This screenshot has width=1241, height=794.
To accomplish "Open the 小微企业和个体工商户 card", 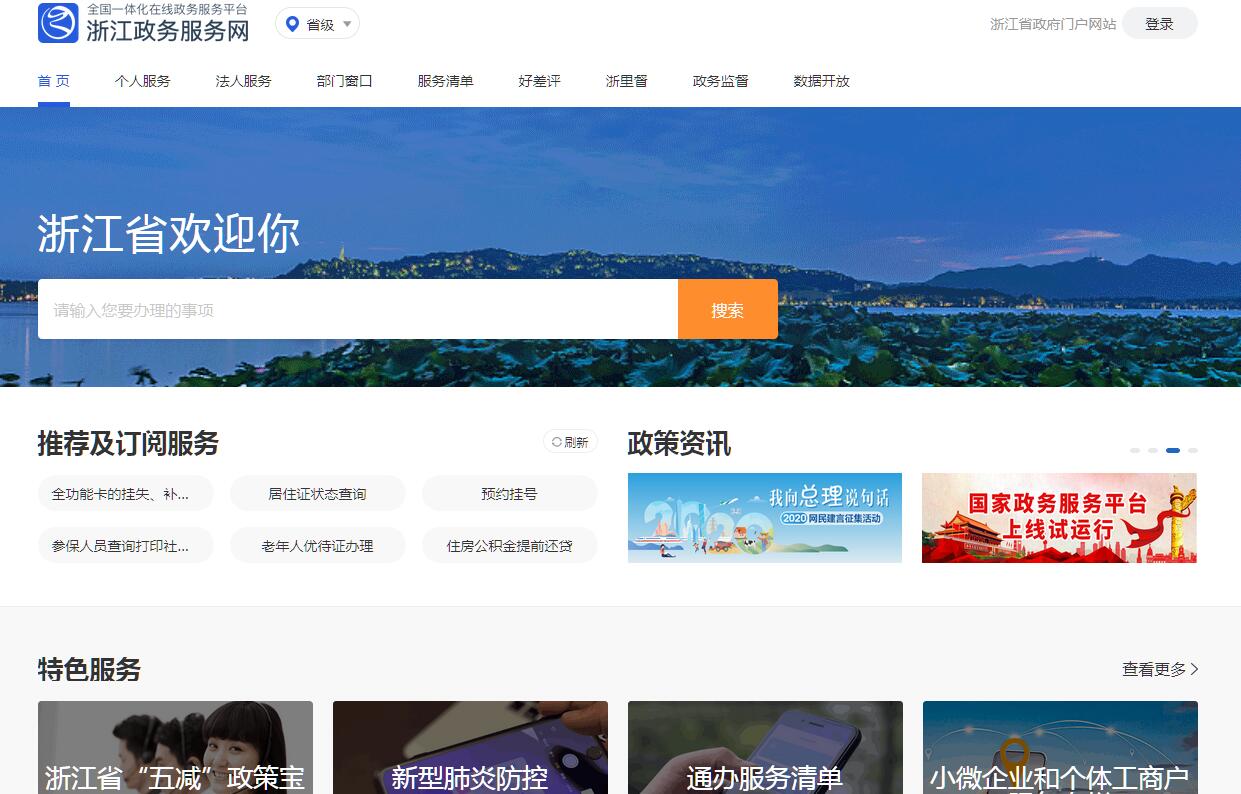I will pyautogui.click(x=1060, y=748).
